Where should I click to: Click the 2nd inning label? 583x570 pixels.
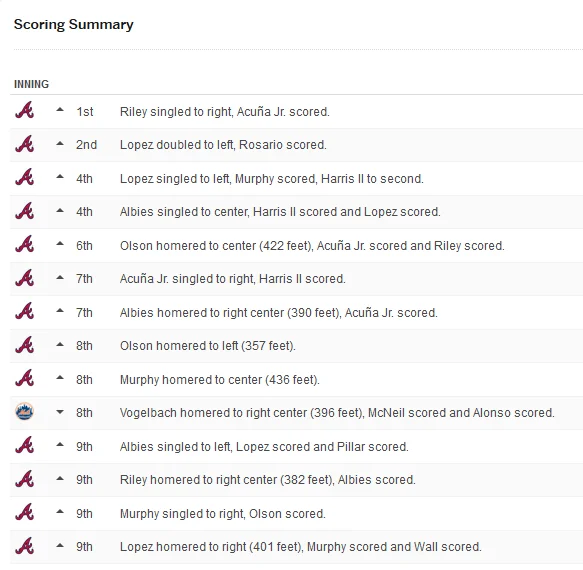click(86, 145)
